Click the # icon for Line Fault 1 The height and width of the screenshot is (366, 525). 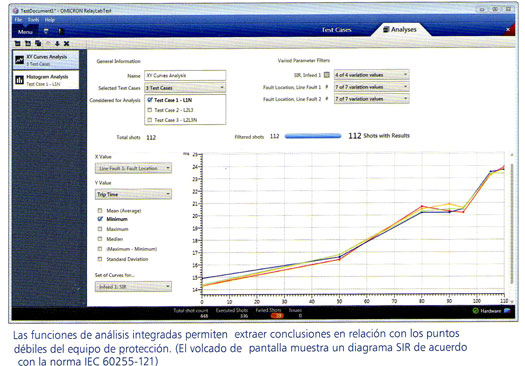(327, 87)
